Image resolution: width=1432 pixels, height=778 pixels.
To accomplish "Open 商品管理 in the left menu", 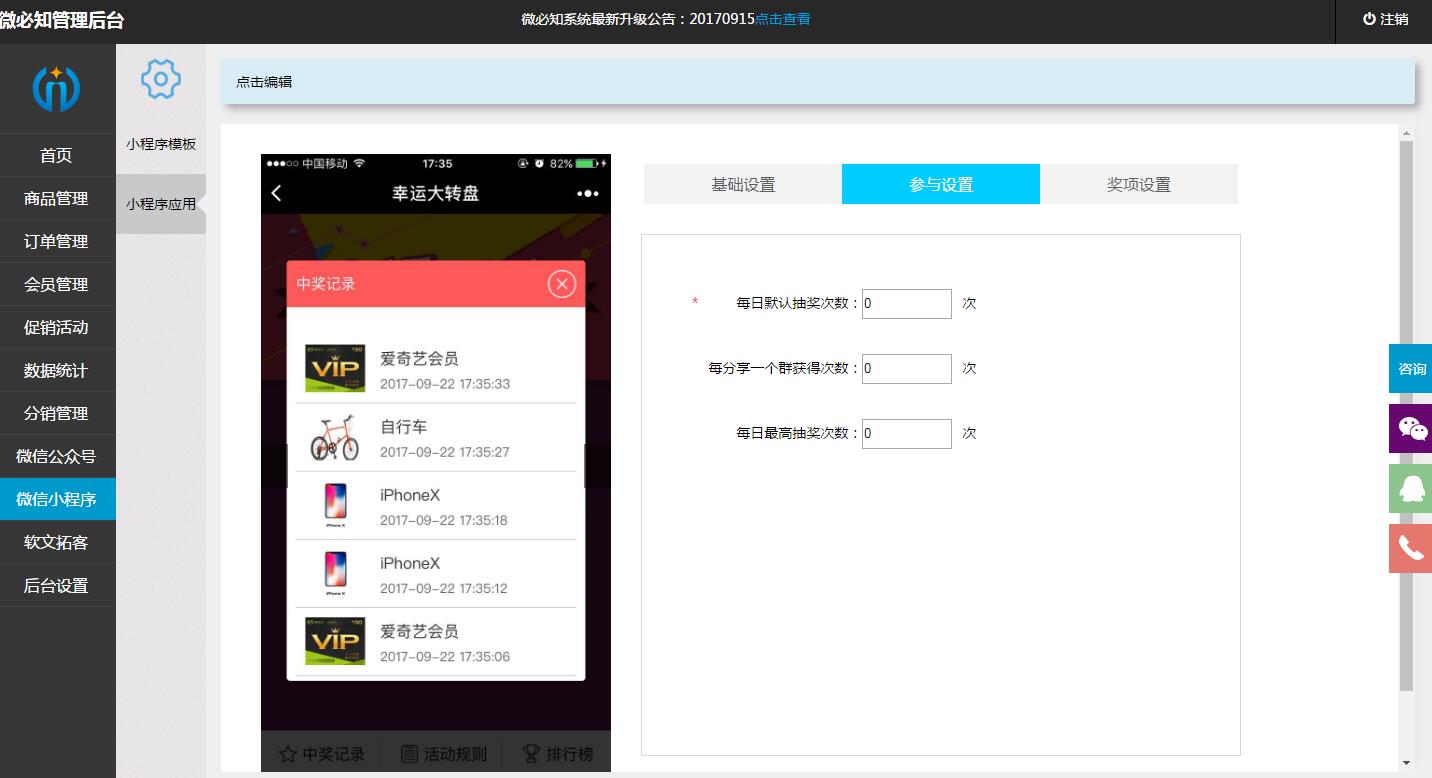I will click(56, 199).
